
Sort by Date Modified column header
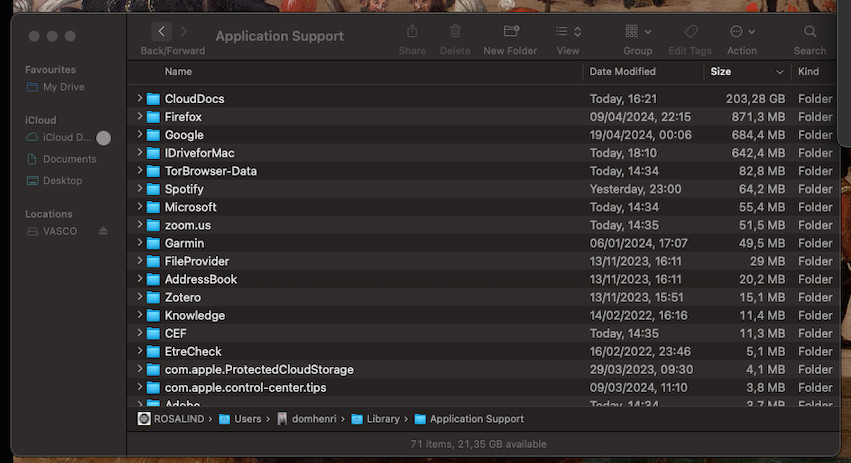[x=623, y=72]
